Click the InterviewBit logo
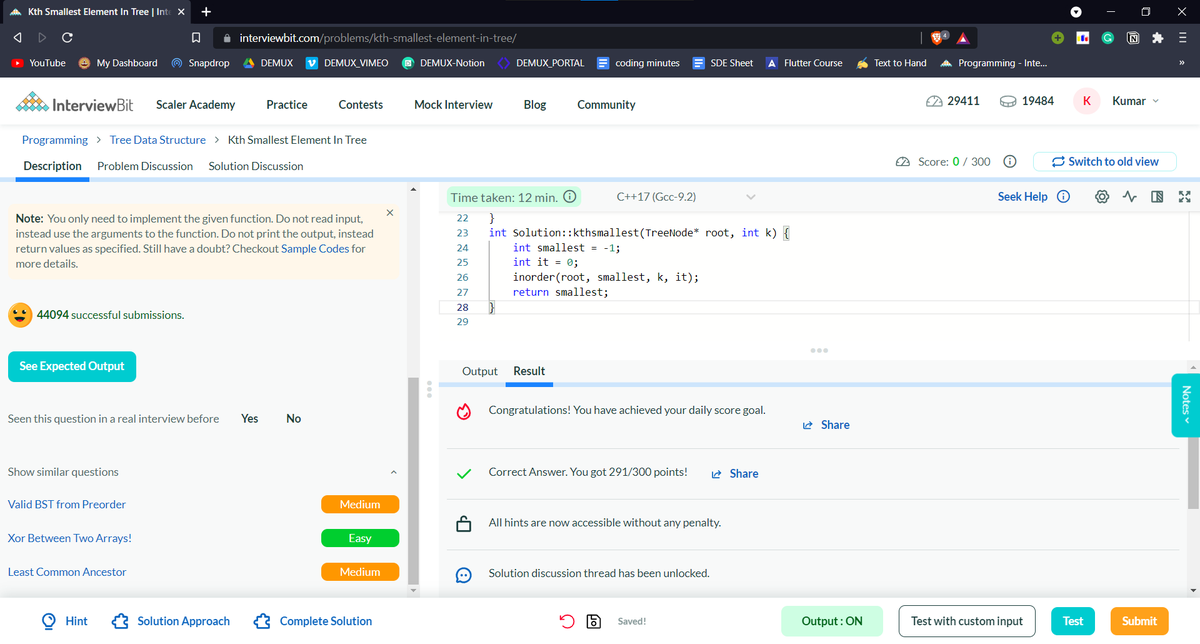 click(x=75, y=104)
